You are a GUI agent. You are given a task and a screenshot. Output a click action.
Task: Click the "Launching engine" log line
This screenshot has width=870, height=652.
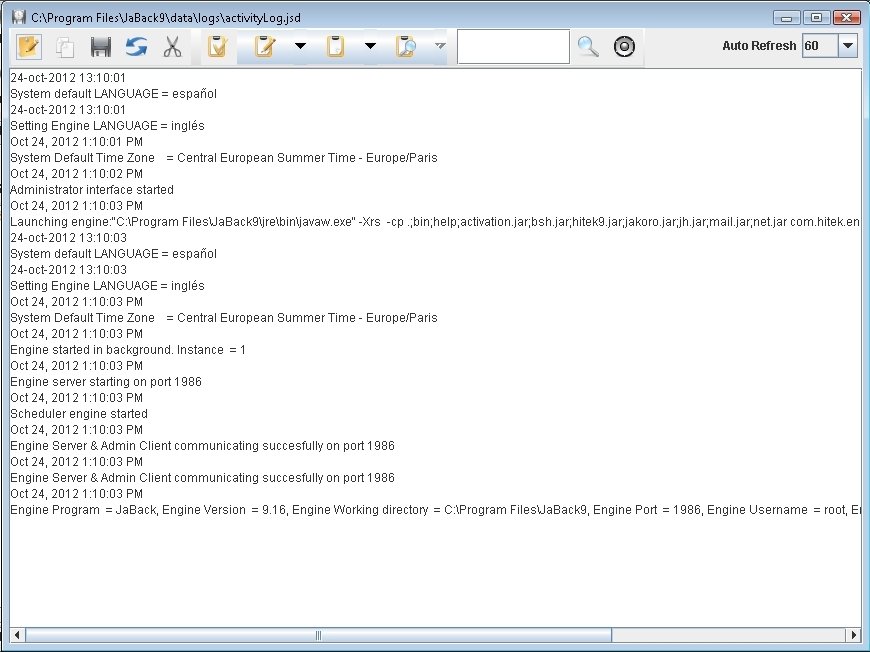pyautogui.click(x=435, y=222)
